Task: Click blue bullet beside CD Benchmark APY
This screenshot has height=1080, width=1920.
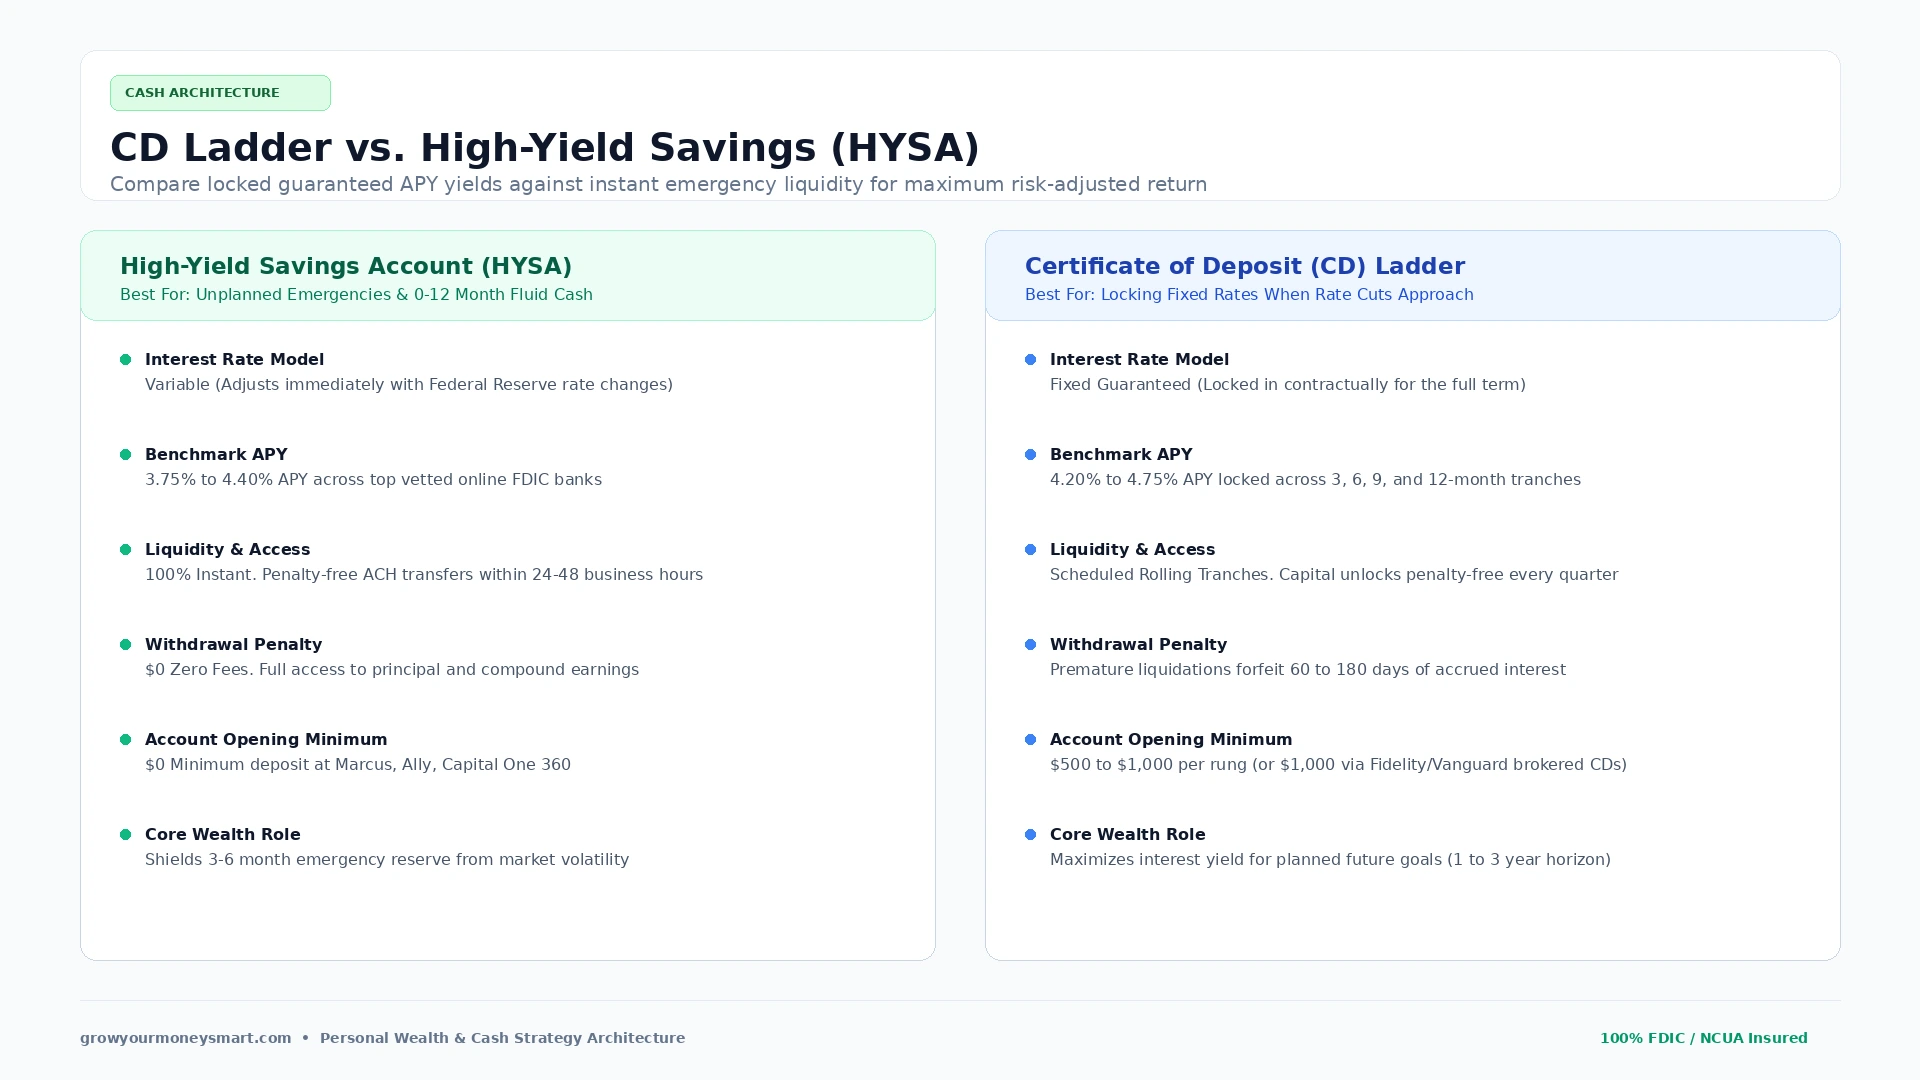Action: click(1031, 455)
